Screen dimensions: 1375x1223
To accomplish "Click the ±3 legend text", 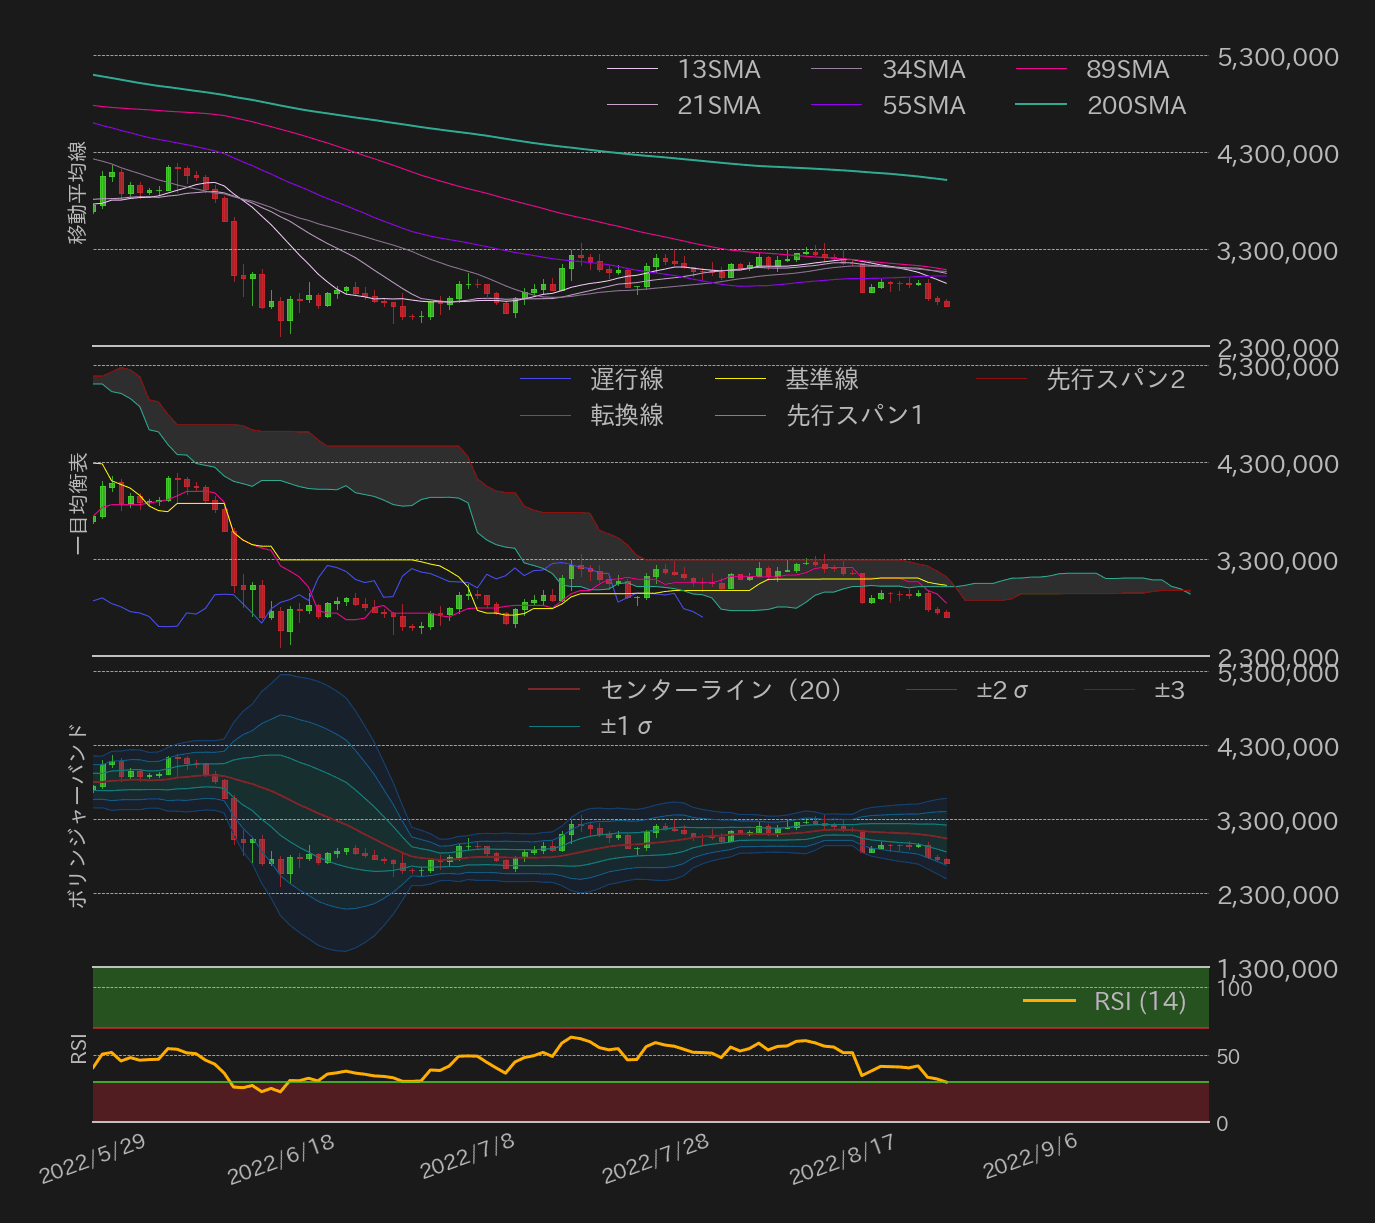I will coord(1168,690).
